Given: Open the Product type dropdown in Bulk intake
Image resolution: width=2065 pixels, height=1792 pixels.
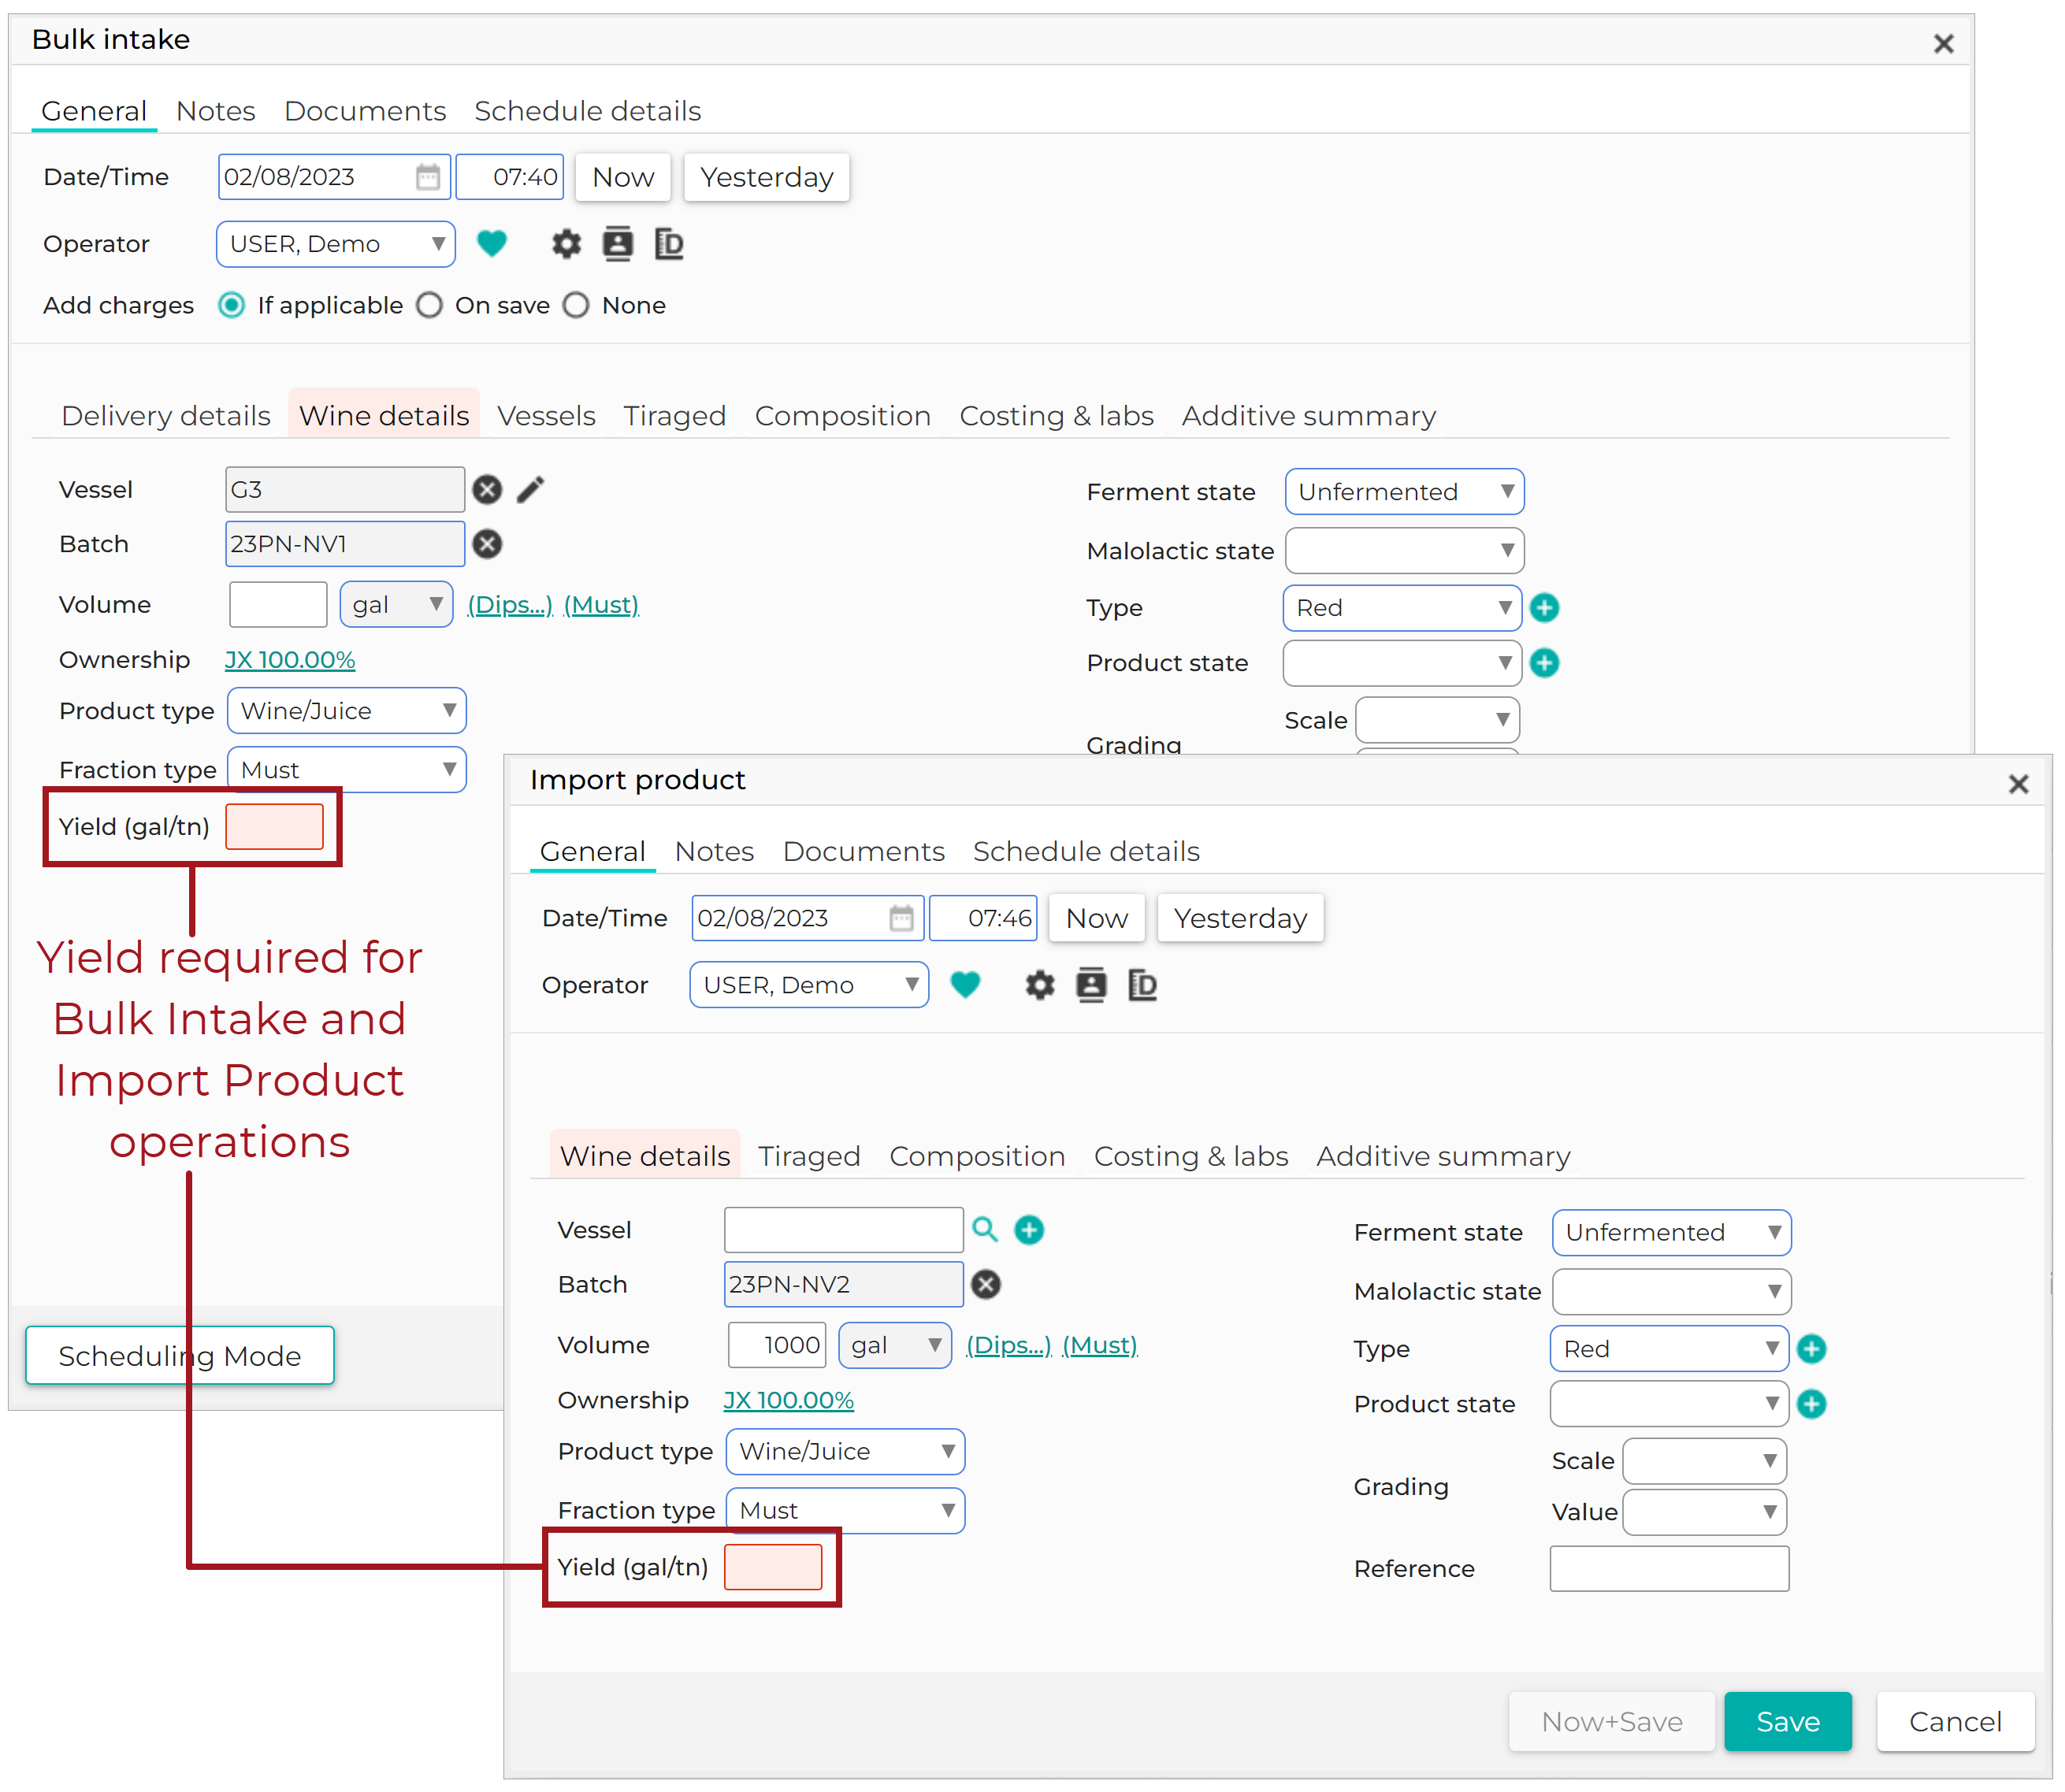Looking at the screenshot, I should (x=347, y=711).
